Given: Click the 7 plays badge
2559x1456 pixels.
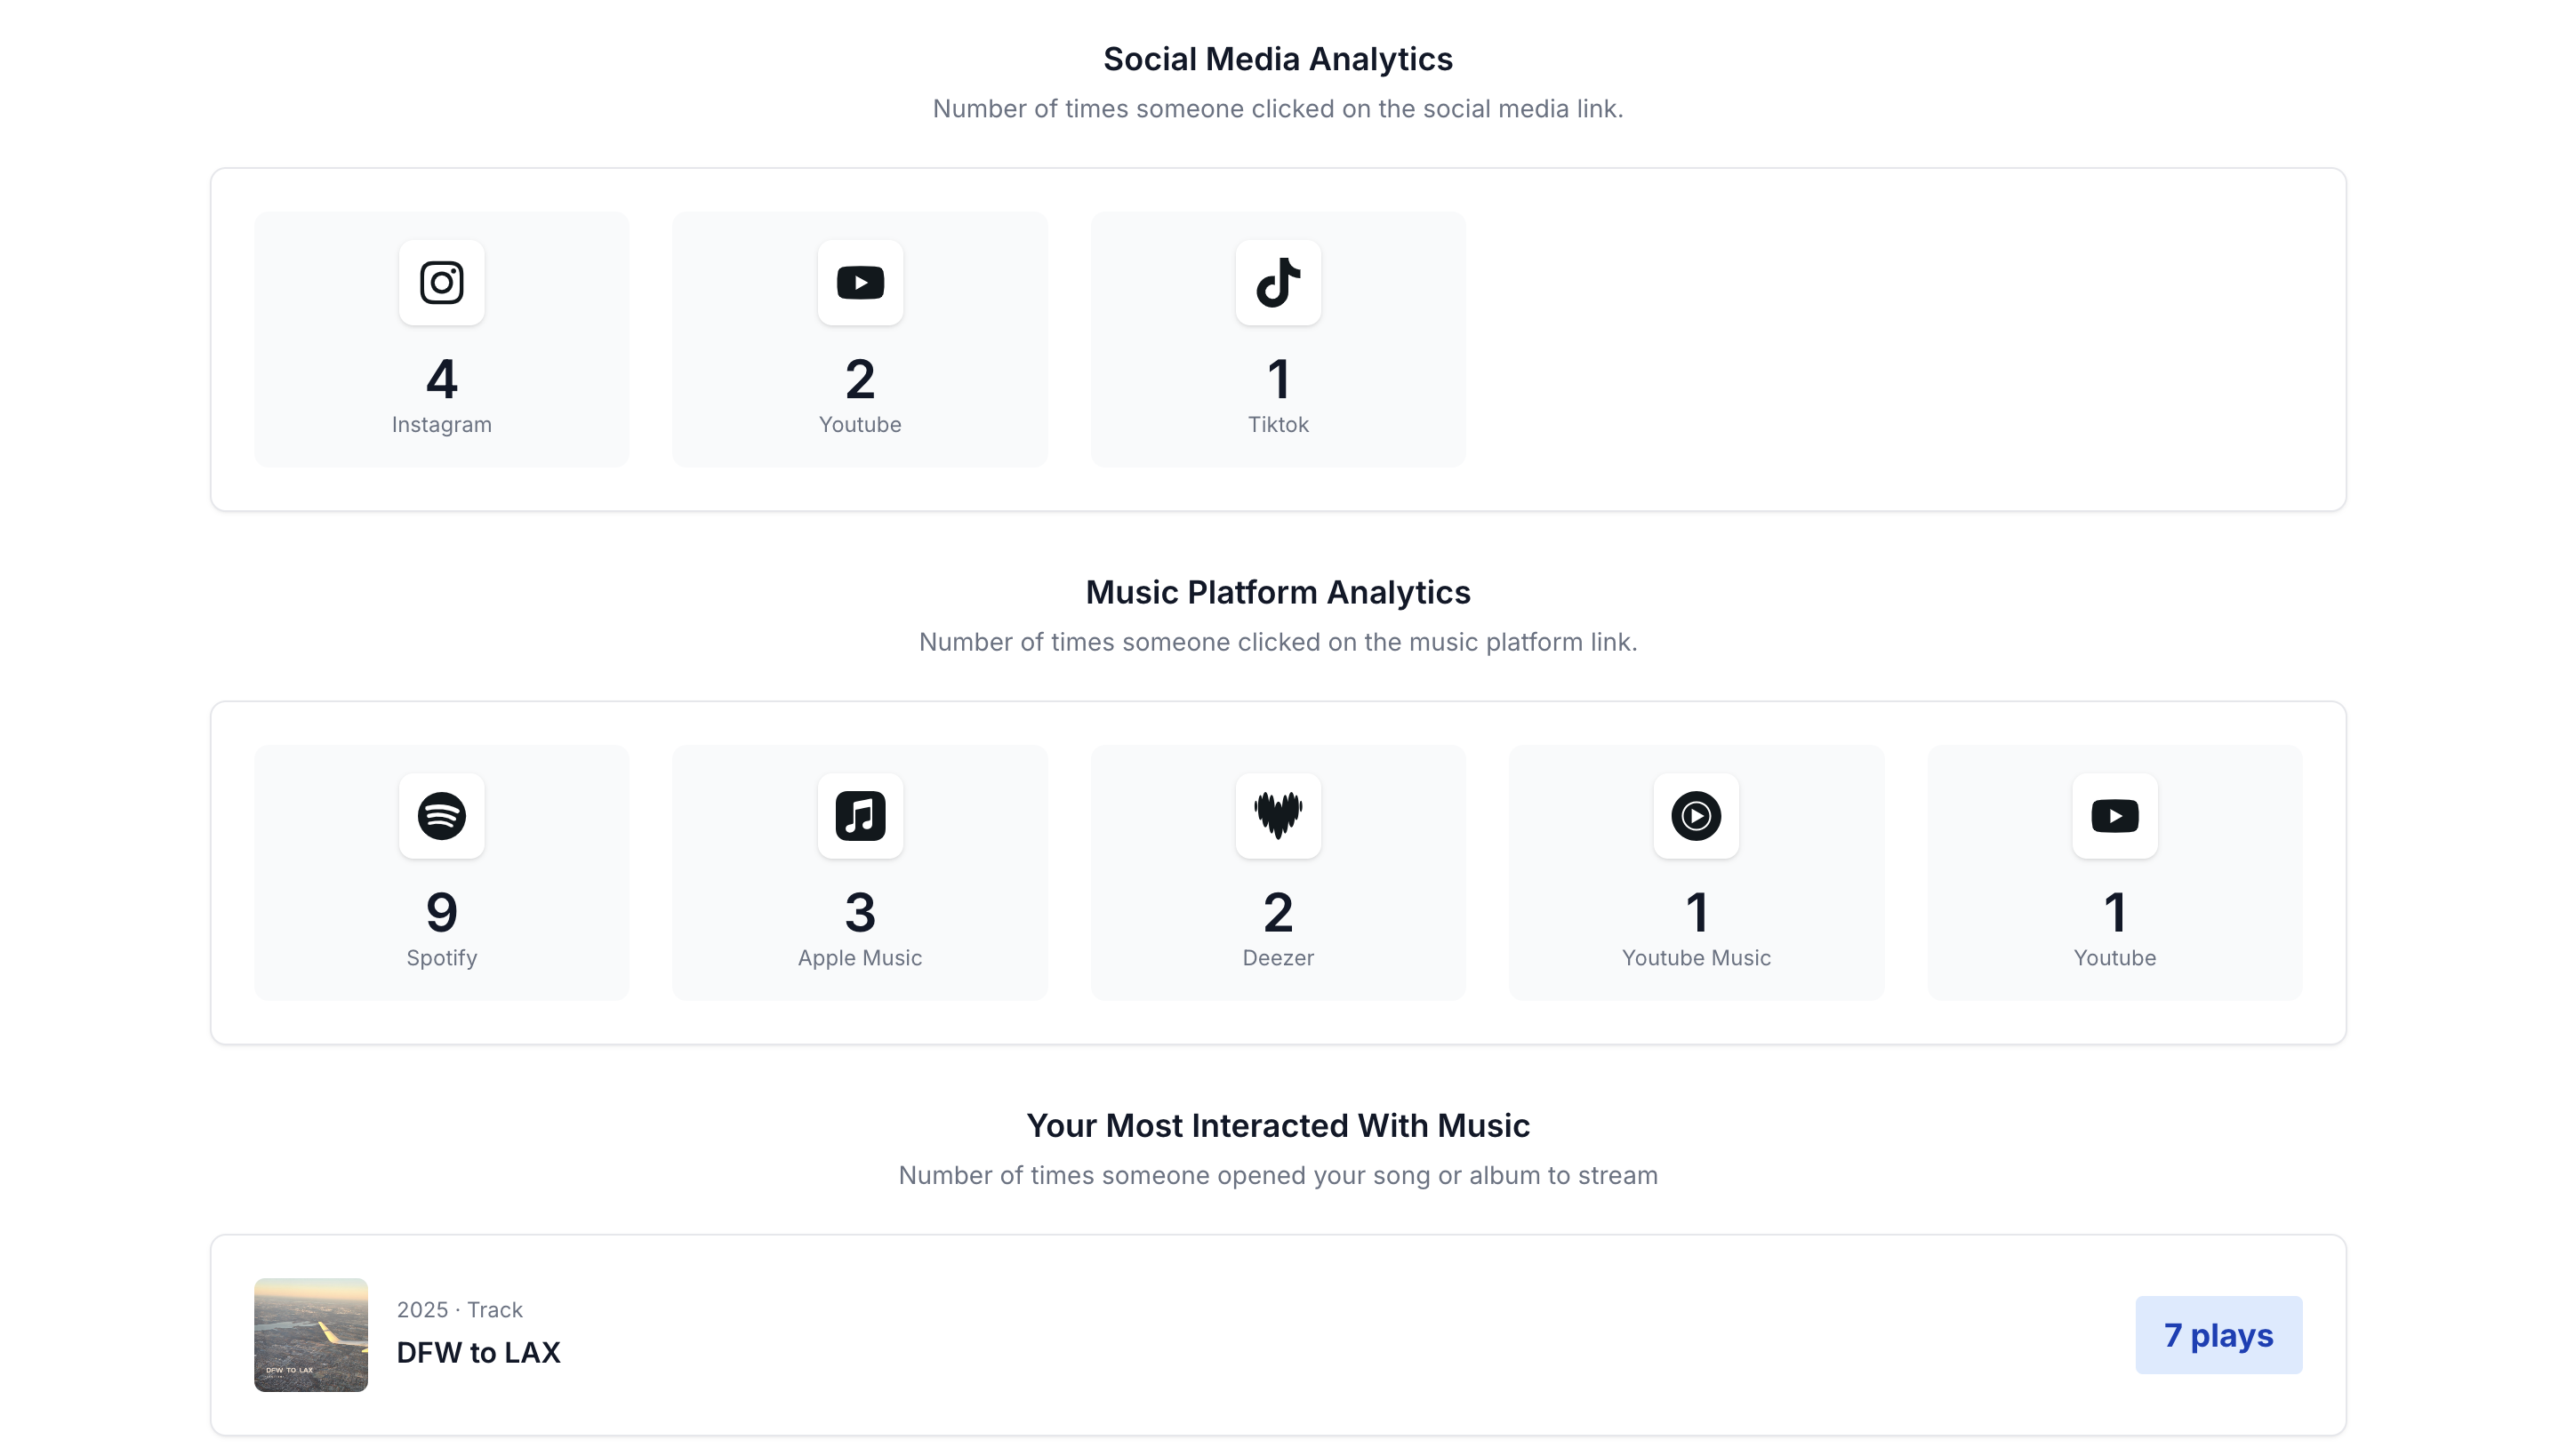Looking at the screenshot, I should coord(2218,1335).
